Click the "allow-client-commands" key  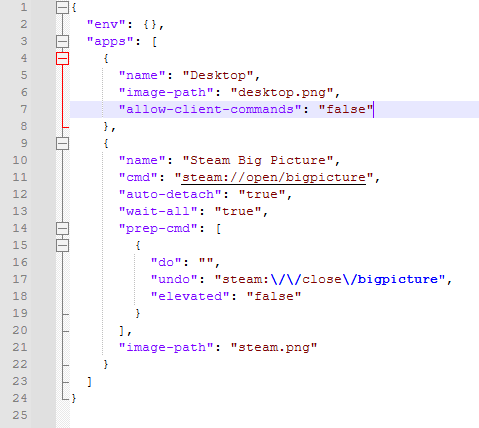tap(210, 109)
